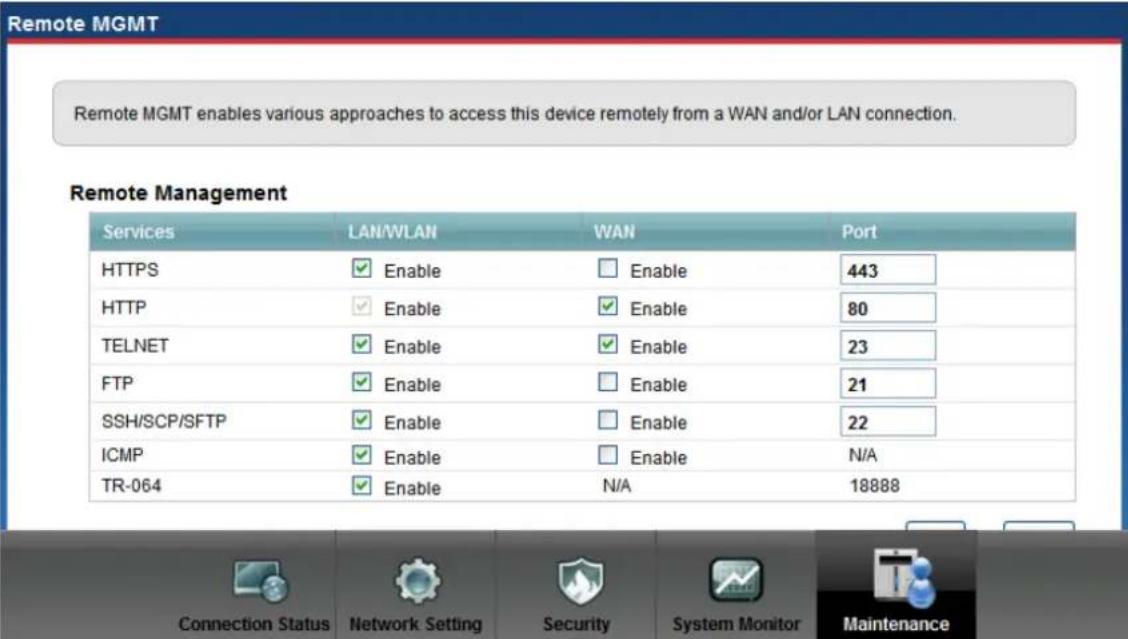The width and height of the screenshot is (1128, 639).
Task: Switch to Network Setting tab label
Action: (416, 624)
